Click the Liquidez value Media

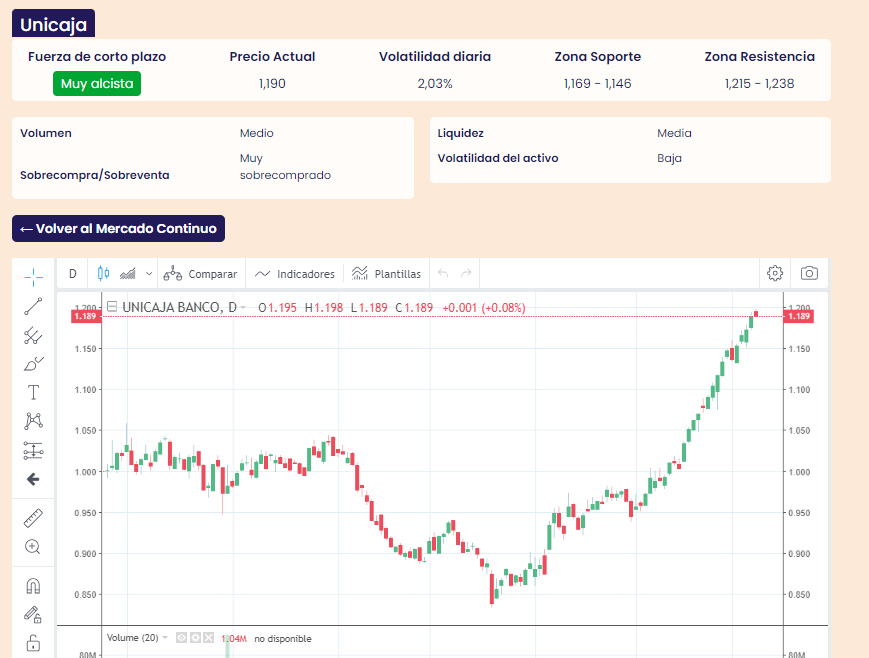[x=674, y=133]
